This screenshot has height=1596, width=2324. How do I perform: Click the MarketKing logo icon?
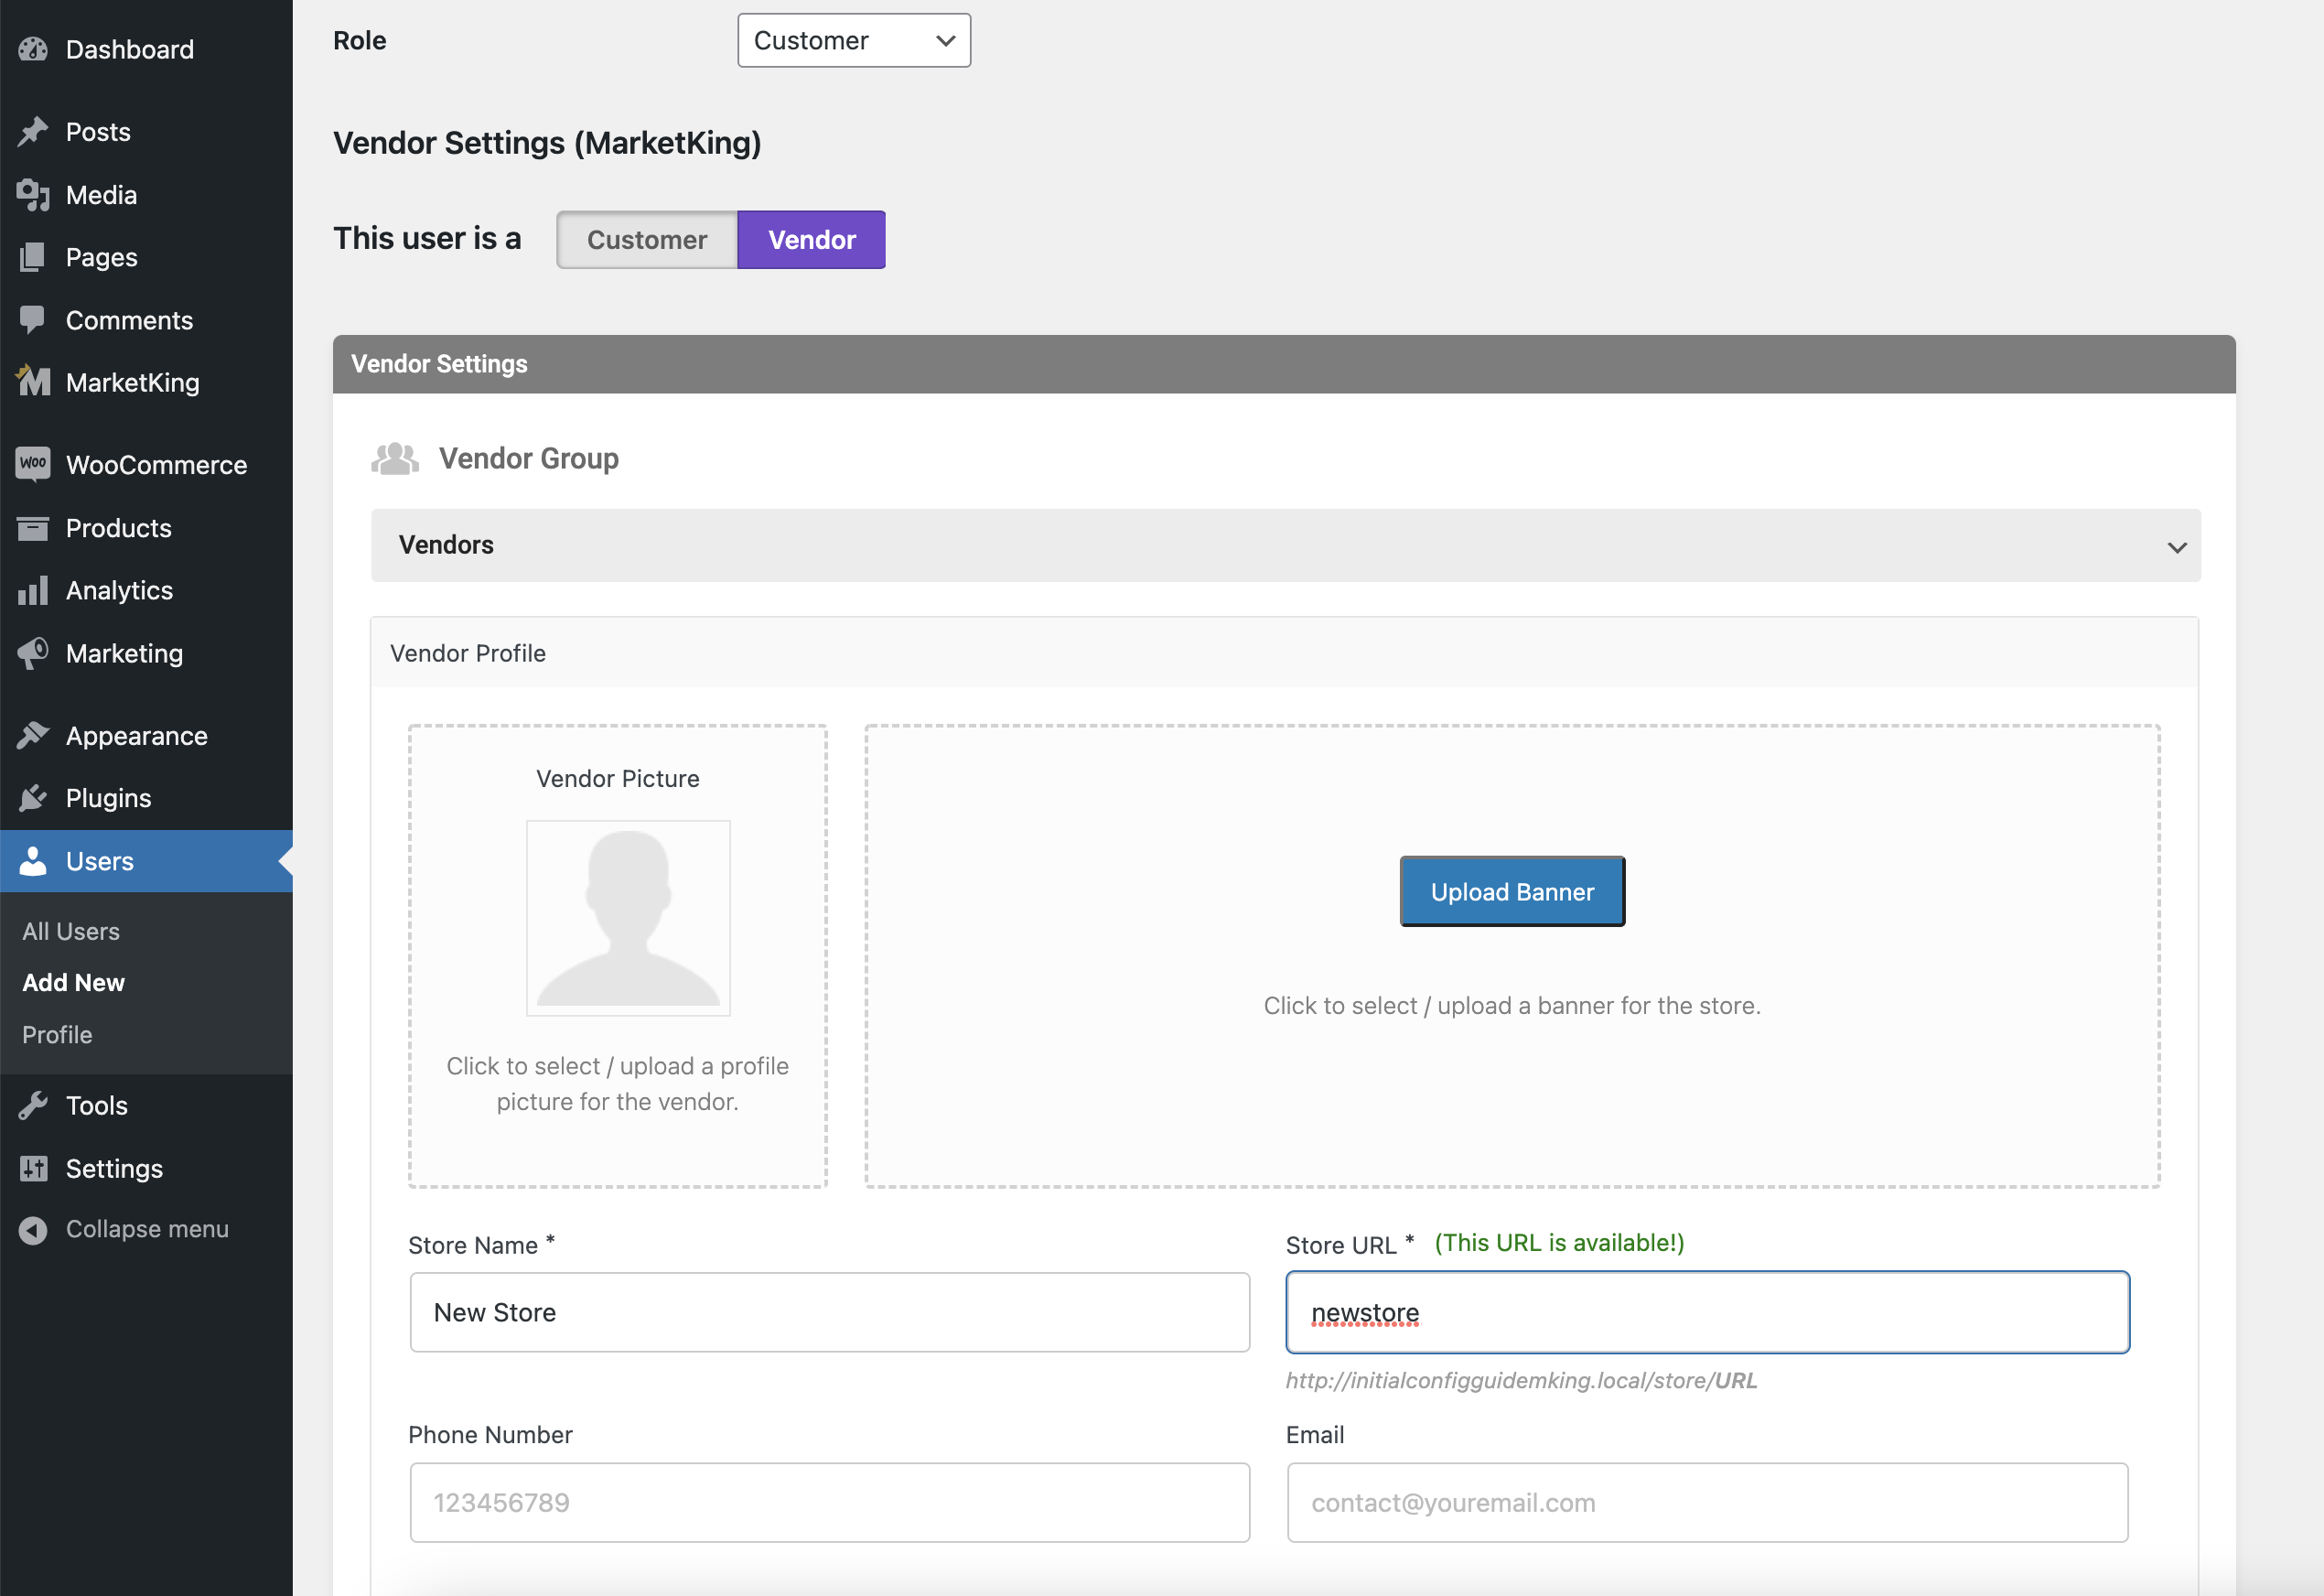point(33,382)
